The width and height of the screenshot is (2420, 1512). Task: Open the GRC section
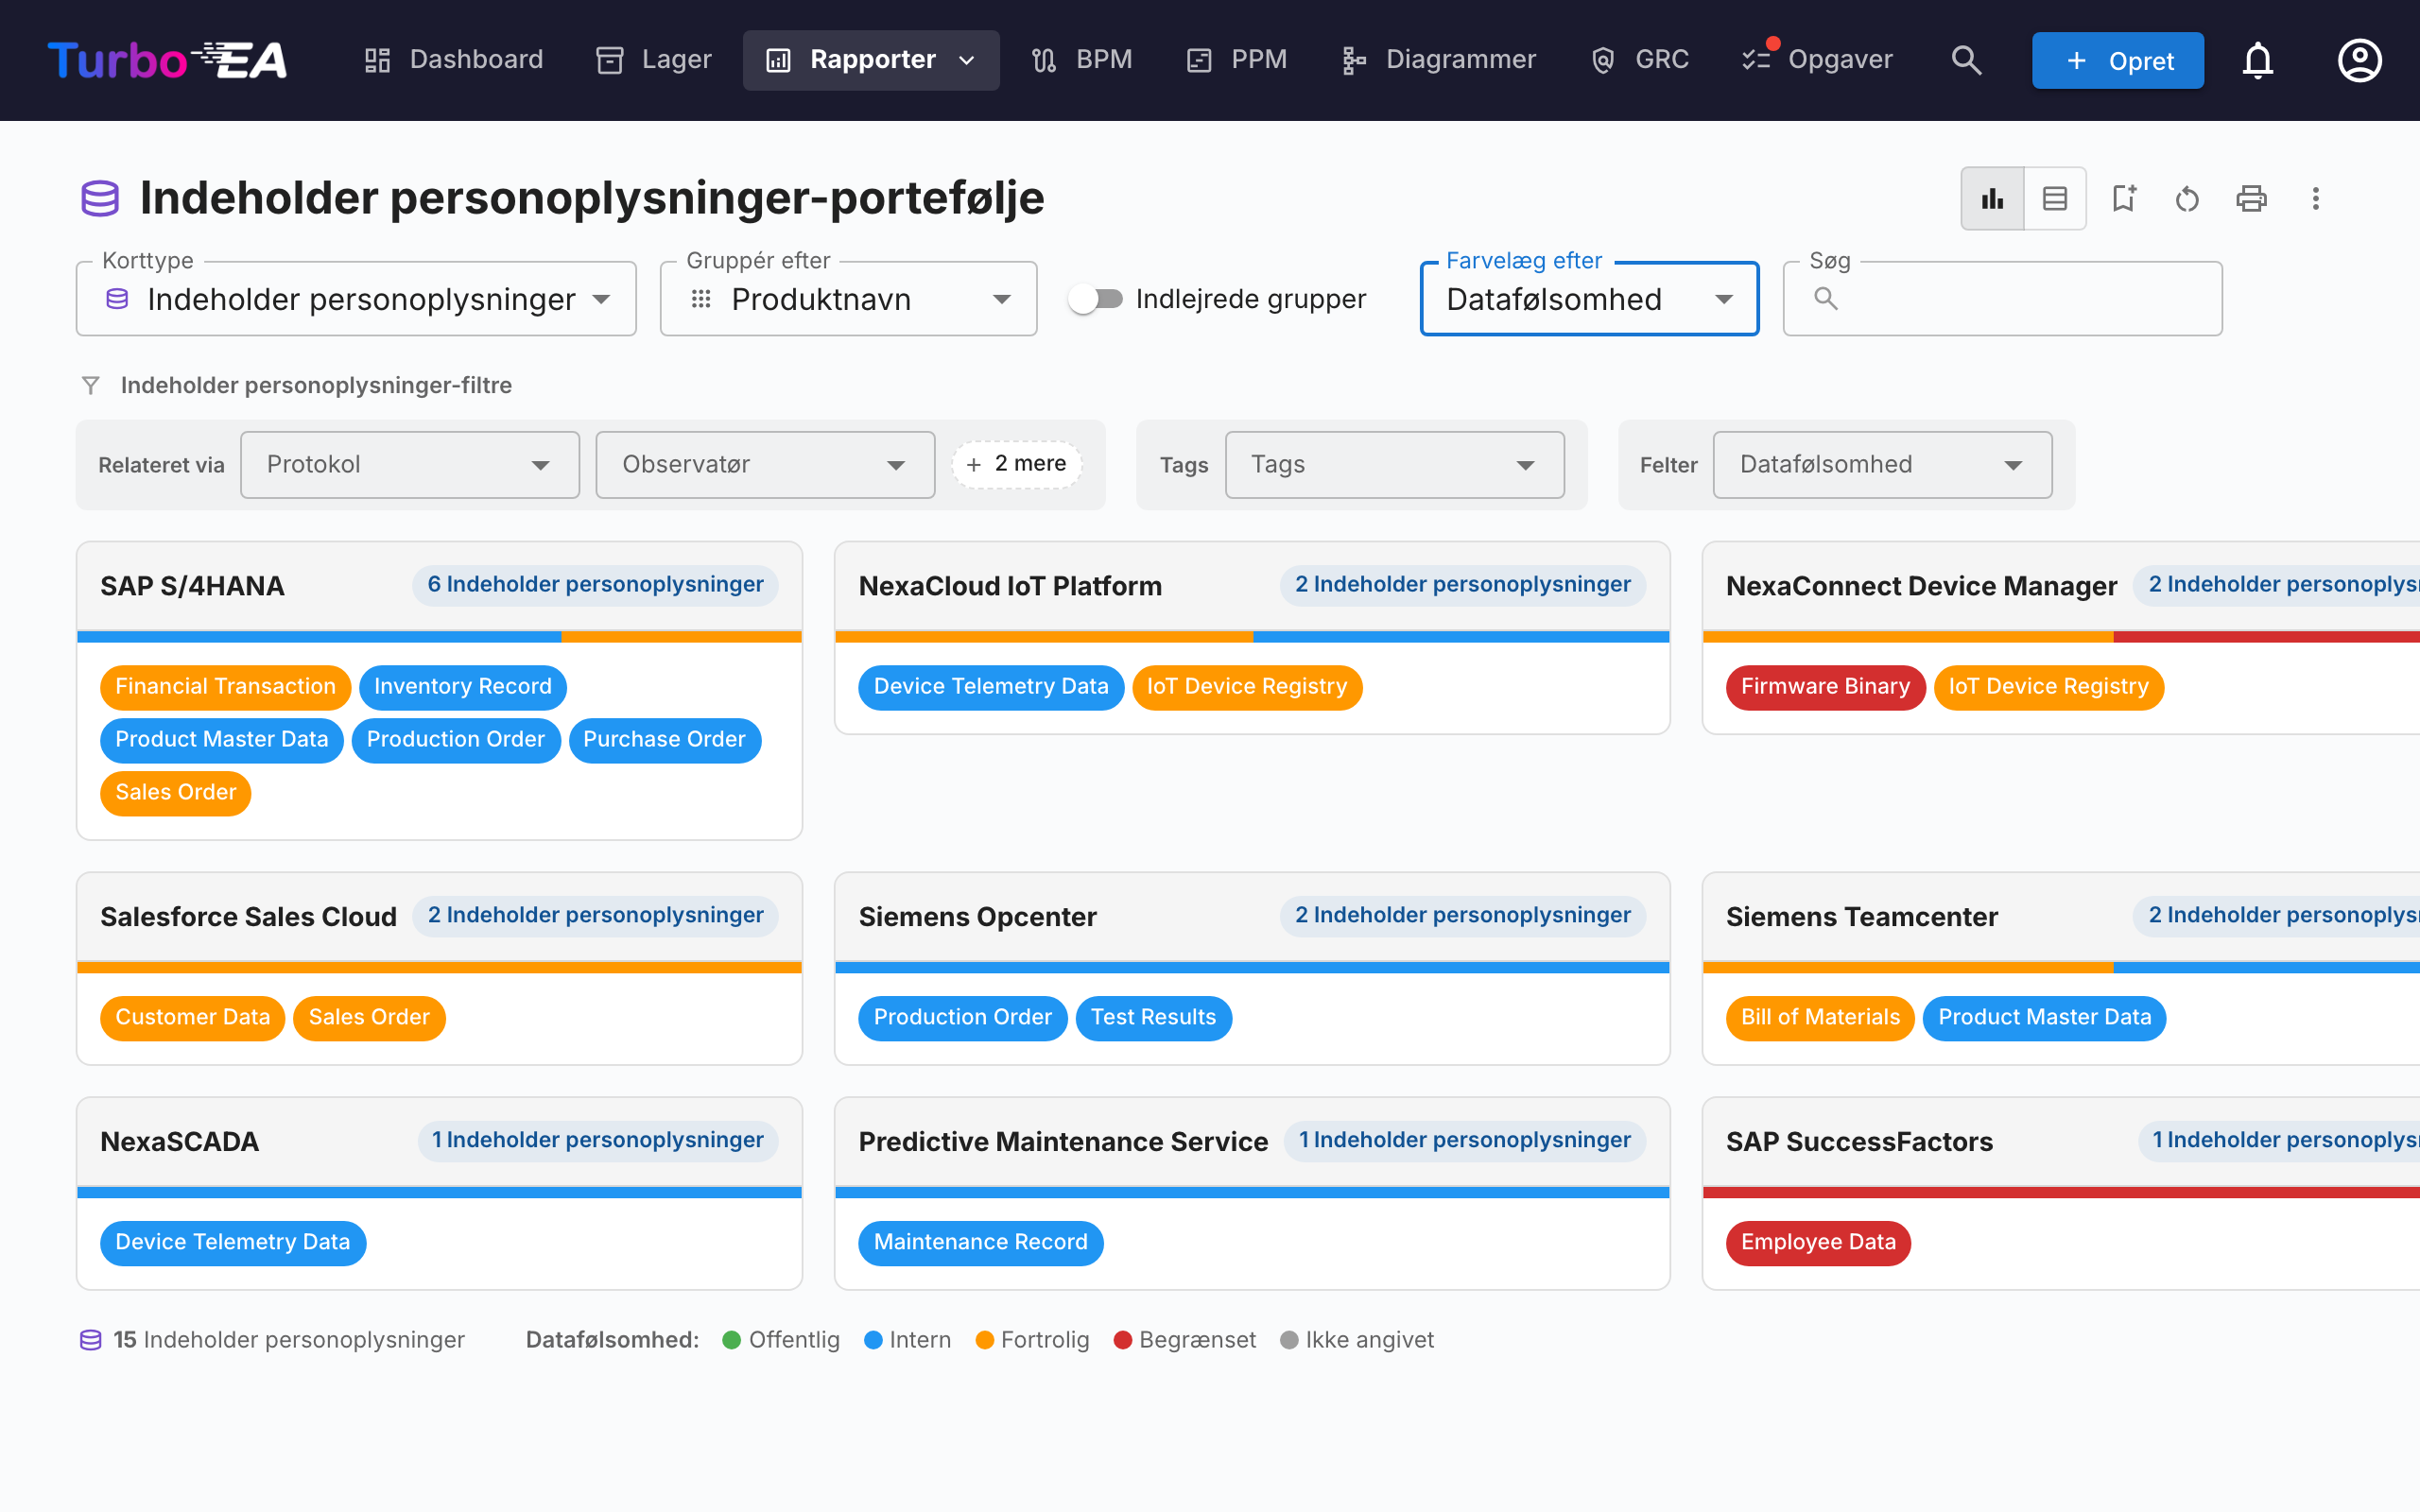point(1640,60)
